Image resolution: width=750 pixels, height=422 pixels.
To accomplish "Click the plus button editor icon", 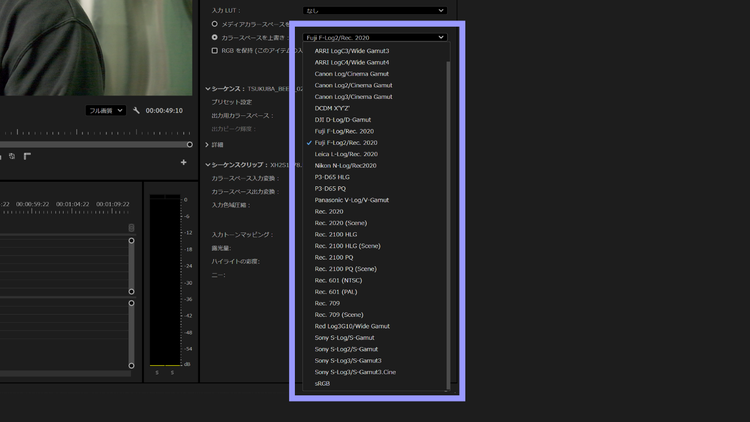I will coord(183,162).
